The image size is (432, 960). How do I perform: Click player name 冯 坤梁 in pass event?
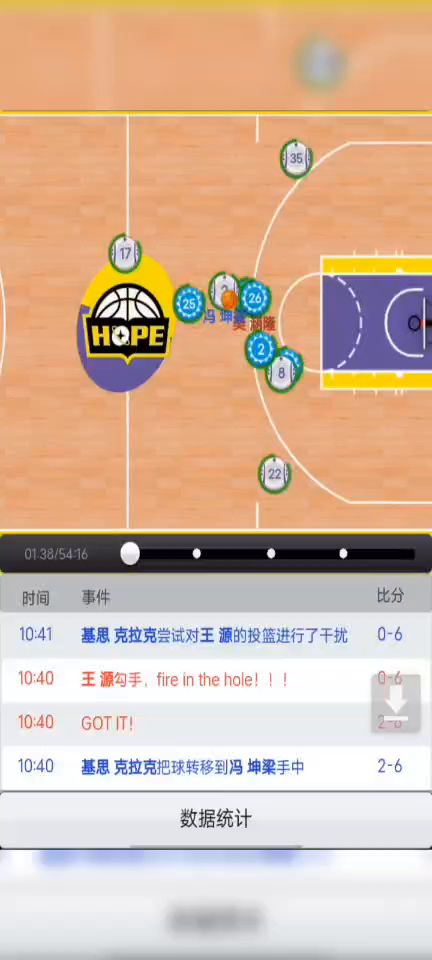[x=253, y=767]
